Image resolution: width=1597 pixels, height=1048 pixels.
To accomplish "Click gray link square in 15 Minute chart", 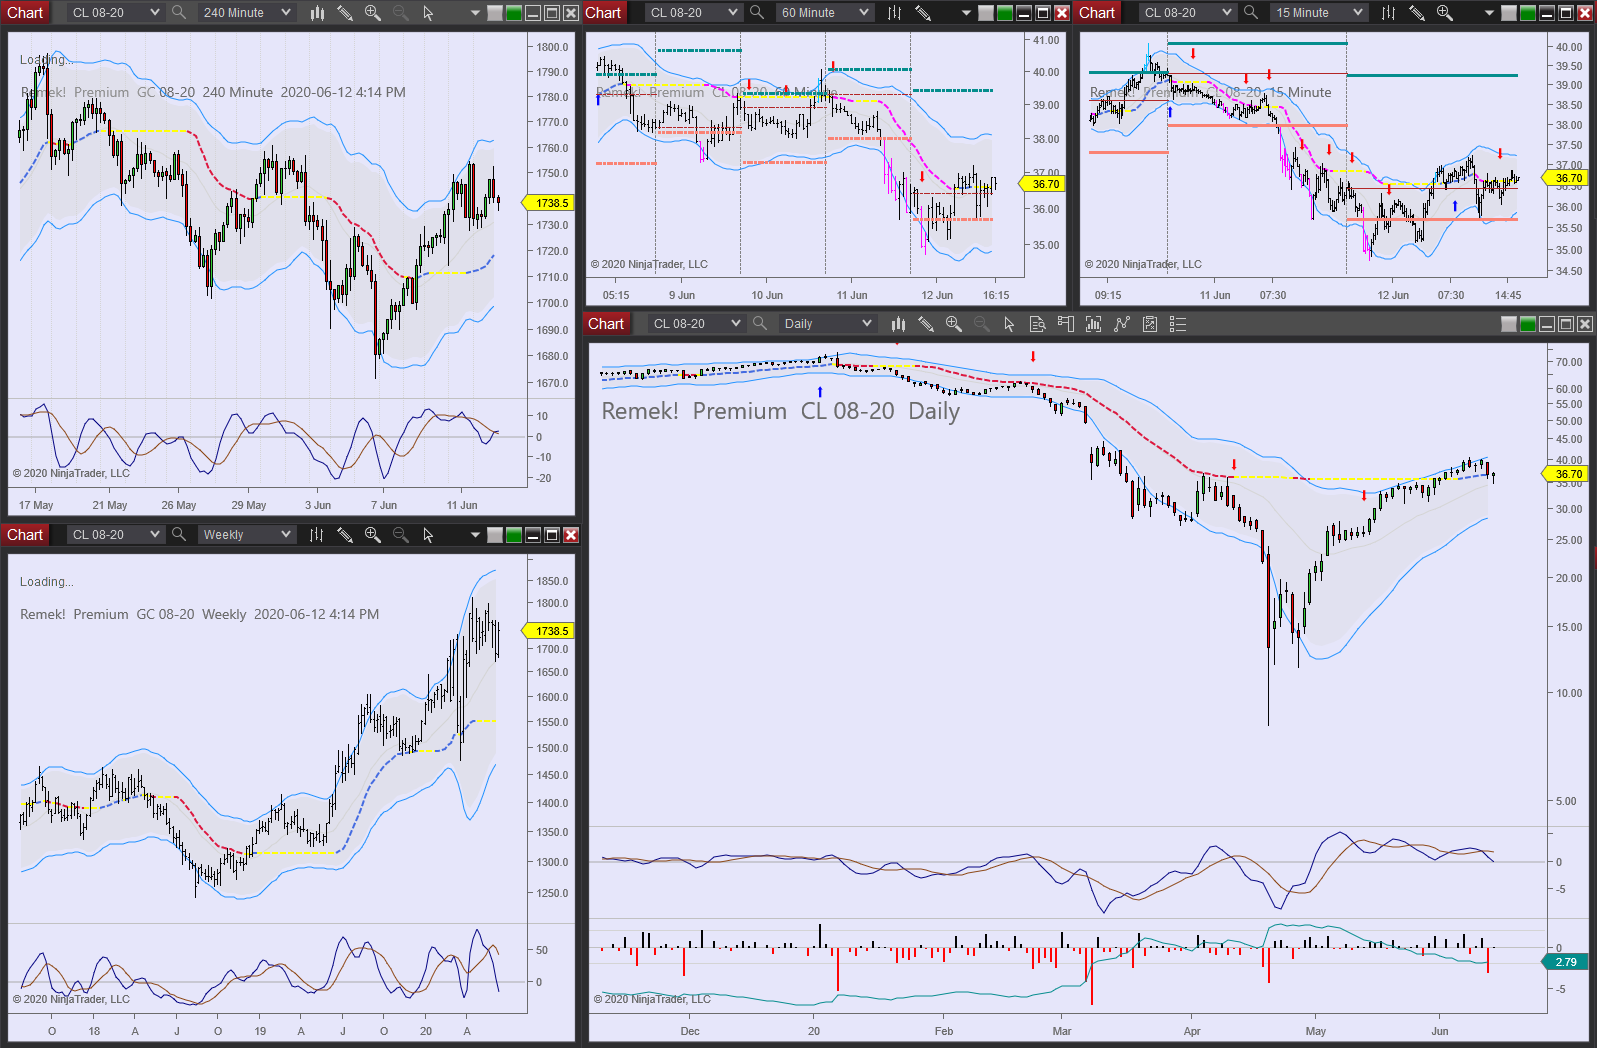I will click(x=1509, y=13).
